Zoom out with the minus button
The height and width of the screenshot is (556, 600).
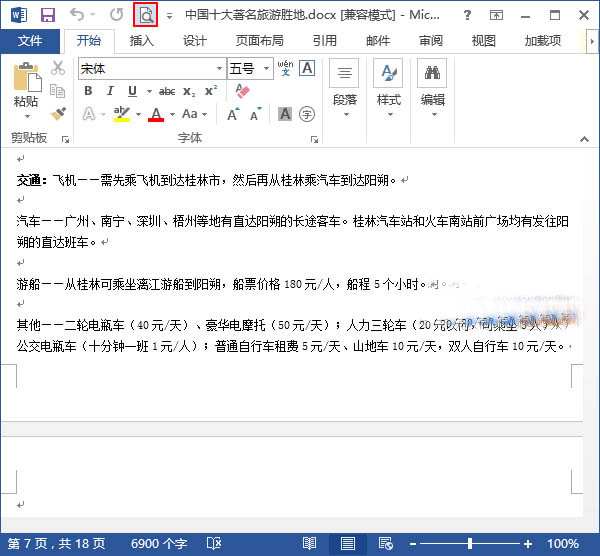click(412, 544)
